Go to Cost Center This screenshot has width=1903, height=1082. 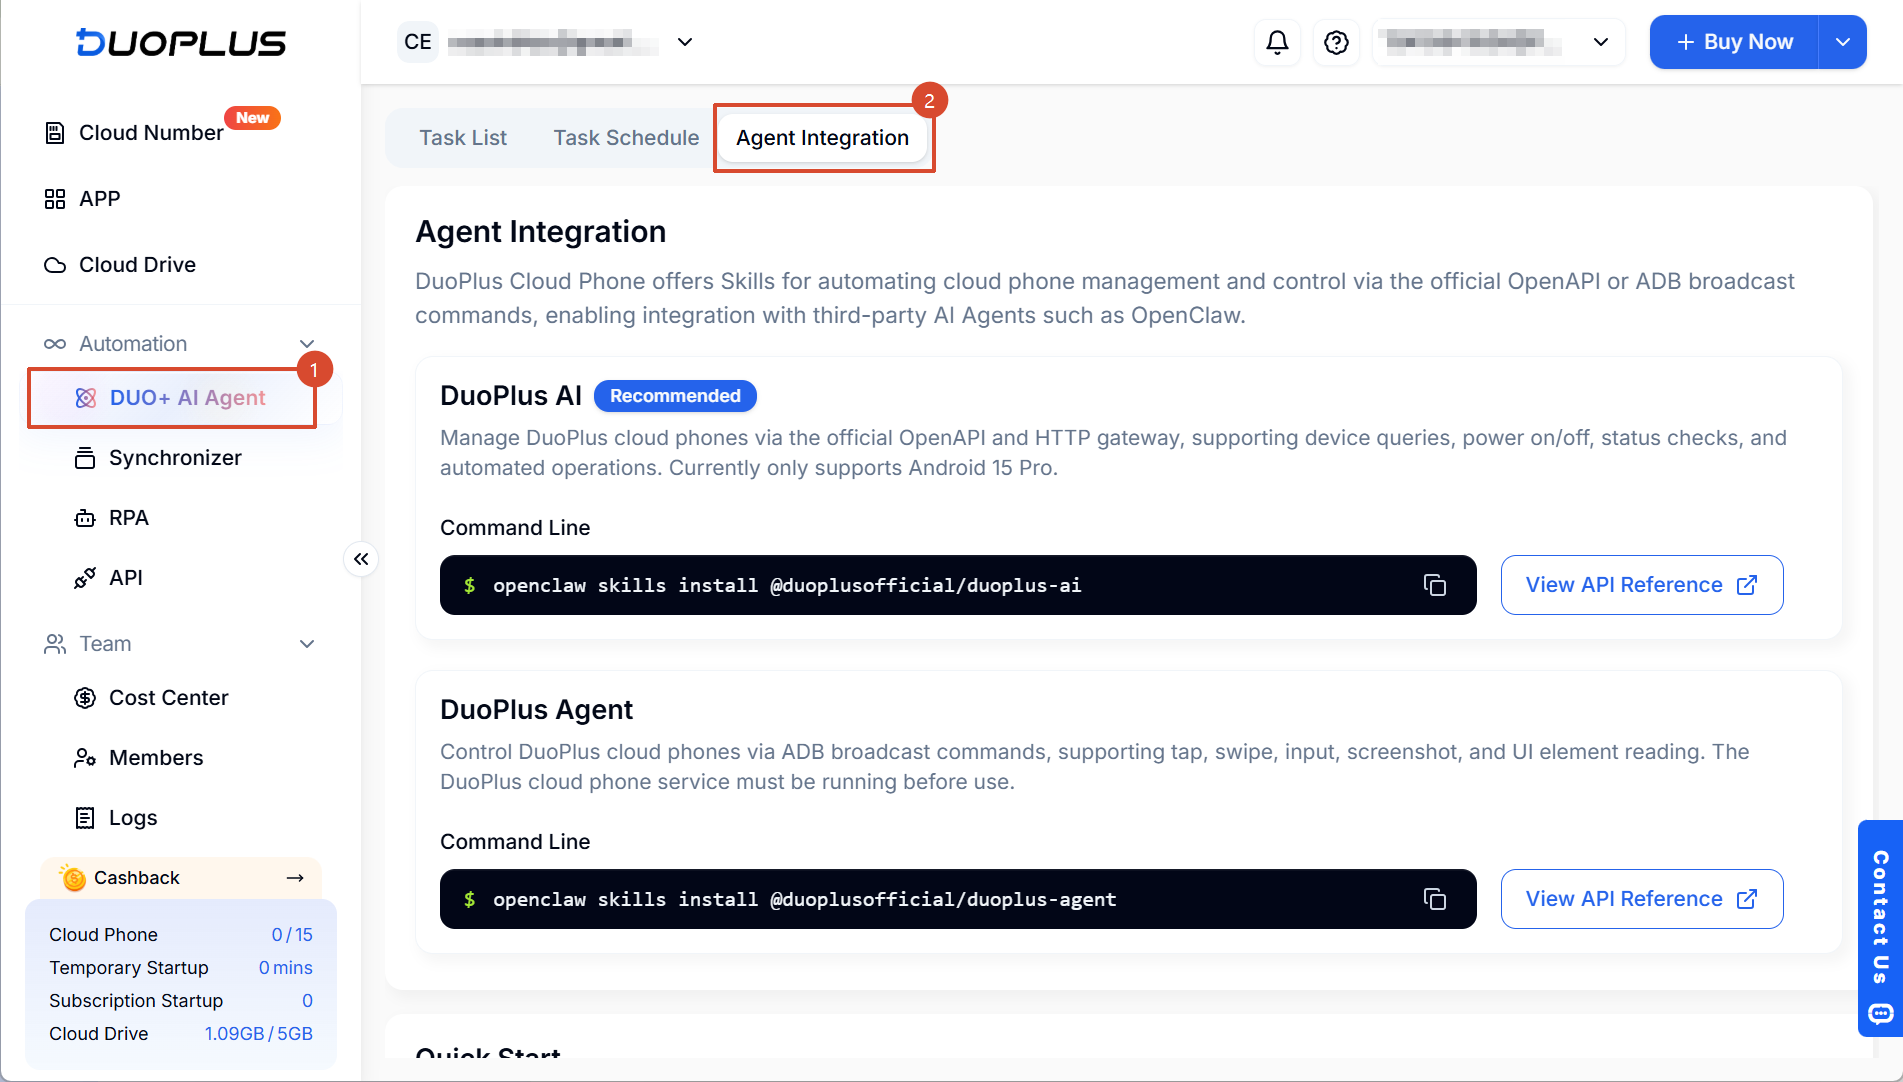[x=169, y=698]
